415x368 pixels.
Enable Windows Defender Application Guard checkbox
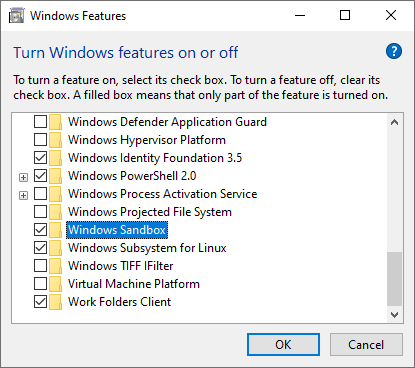(x=40, y=122)
